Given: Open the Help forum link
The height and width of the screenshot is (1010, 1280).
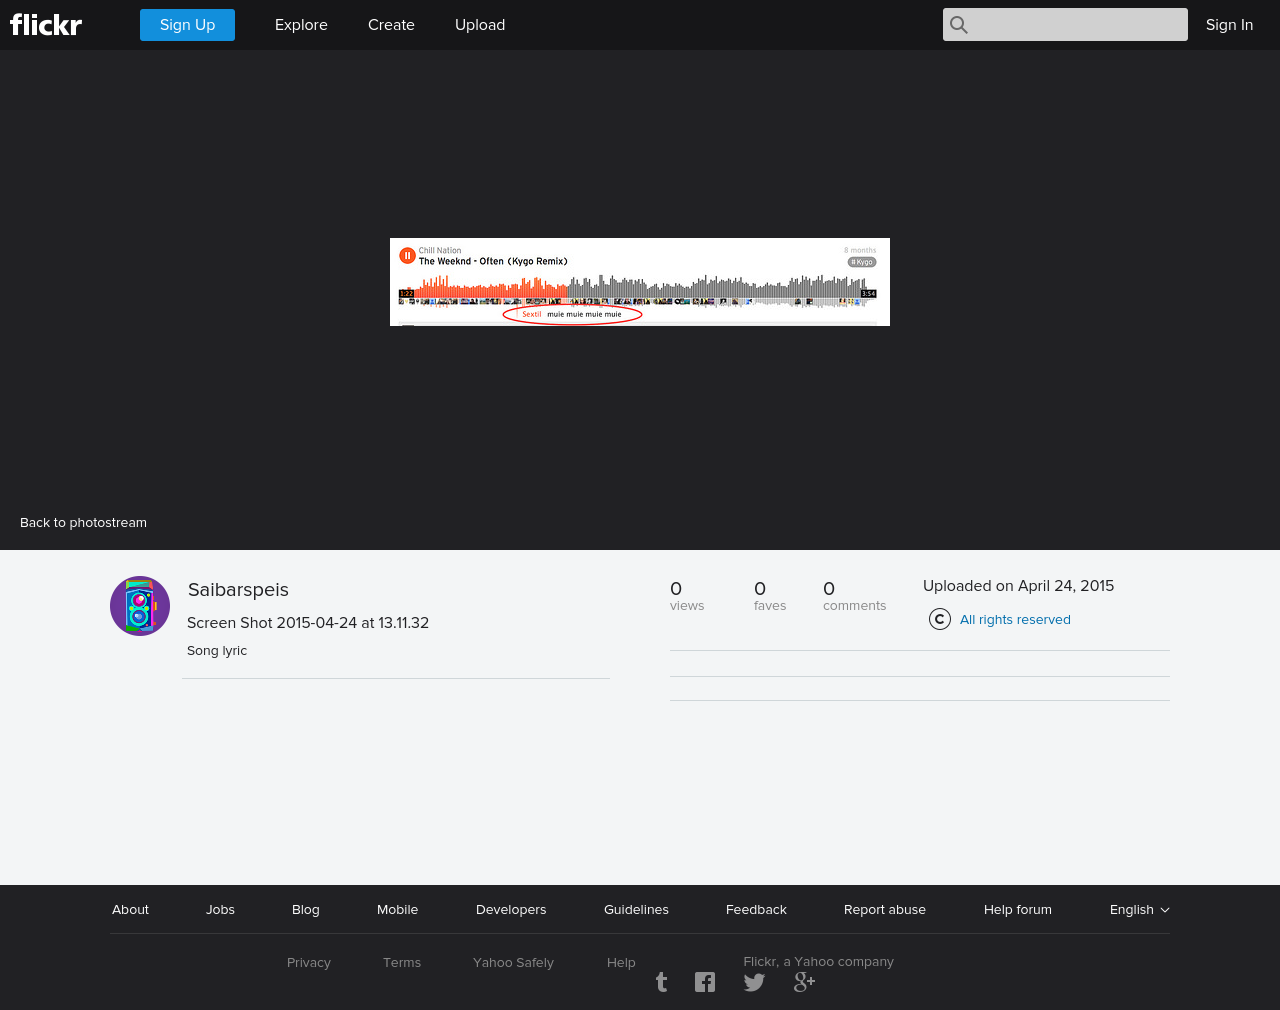Looking at the screenshot, I should (1018, 909).
